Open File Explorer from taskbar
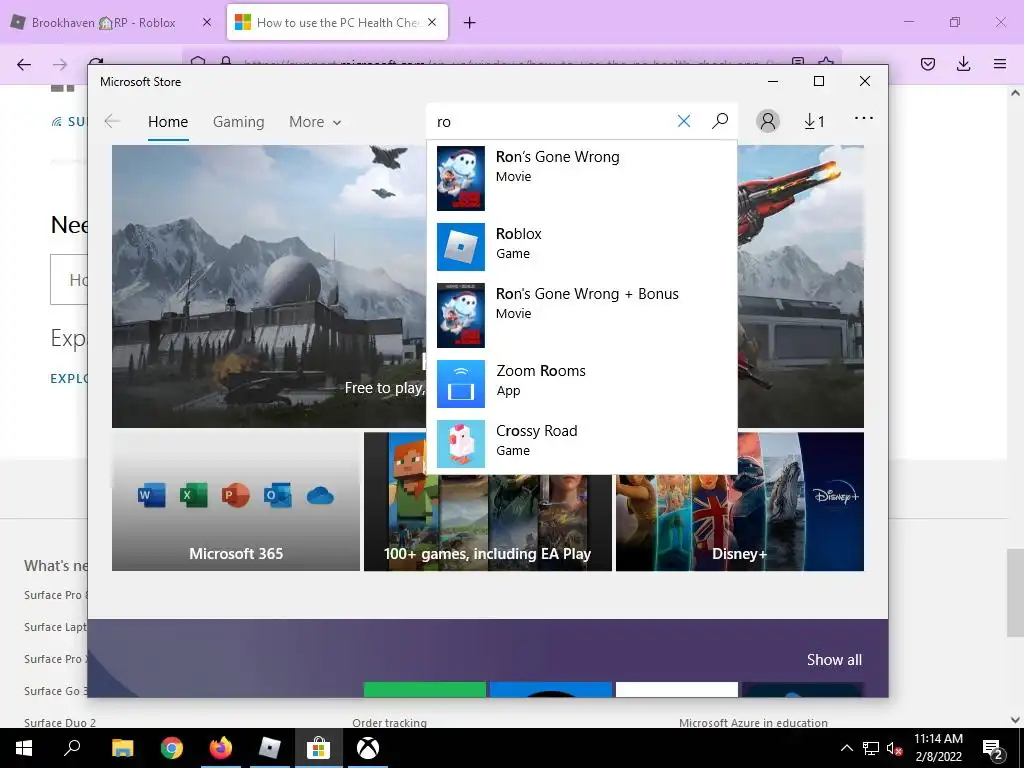Viewport: 1024px width, 768px height. (x=122, y=748)
